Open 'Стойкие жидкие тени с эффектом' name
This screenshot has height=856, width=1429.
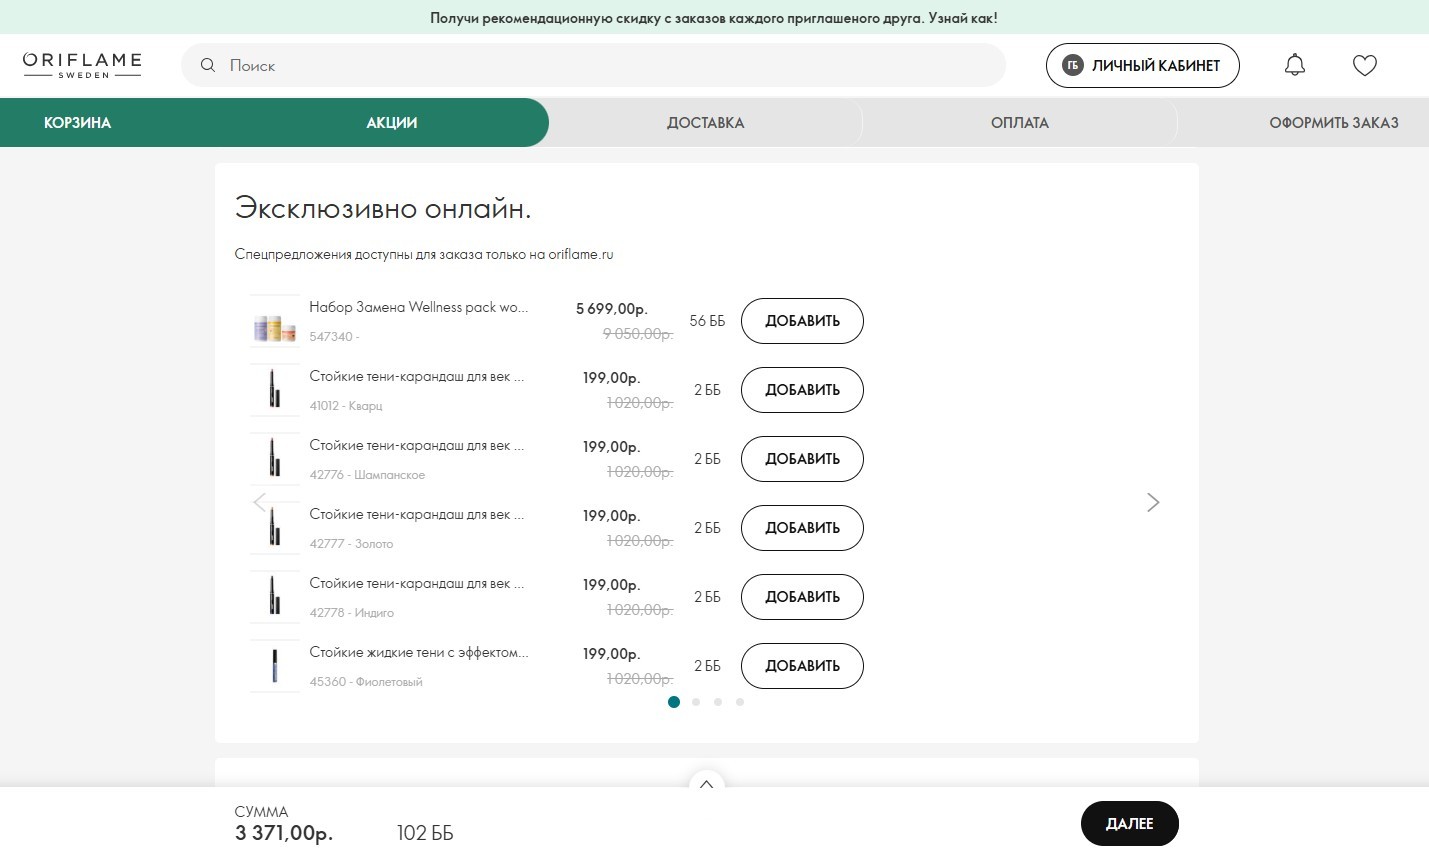point(419,653)
